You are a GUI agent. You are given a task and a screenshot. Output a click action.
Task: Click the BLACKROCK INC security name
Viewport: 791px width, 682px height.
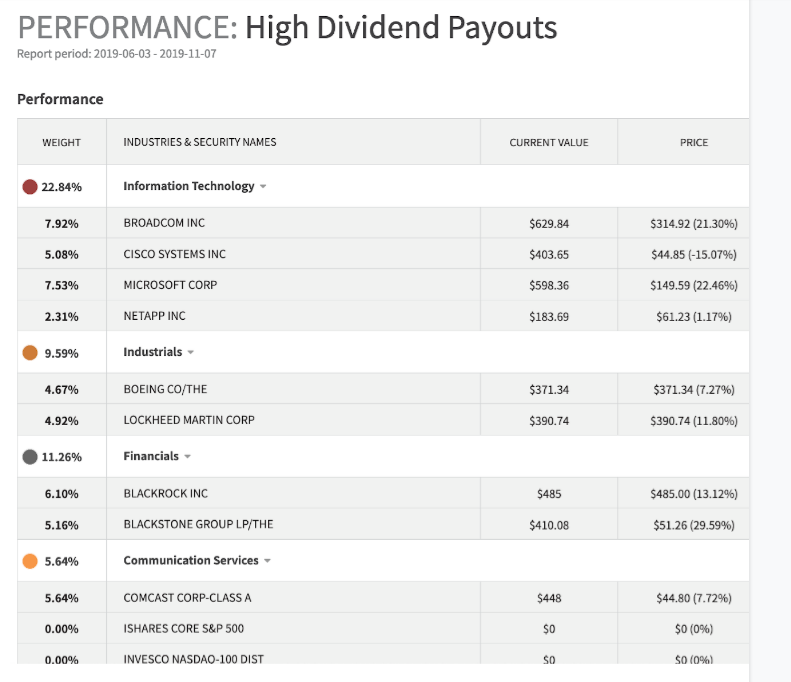click(165, 494)
